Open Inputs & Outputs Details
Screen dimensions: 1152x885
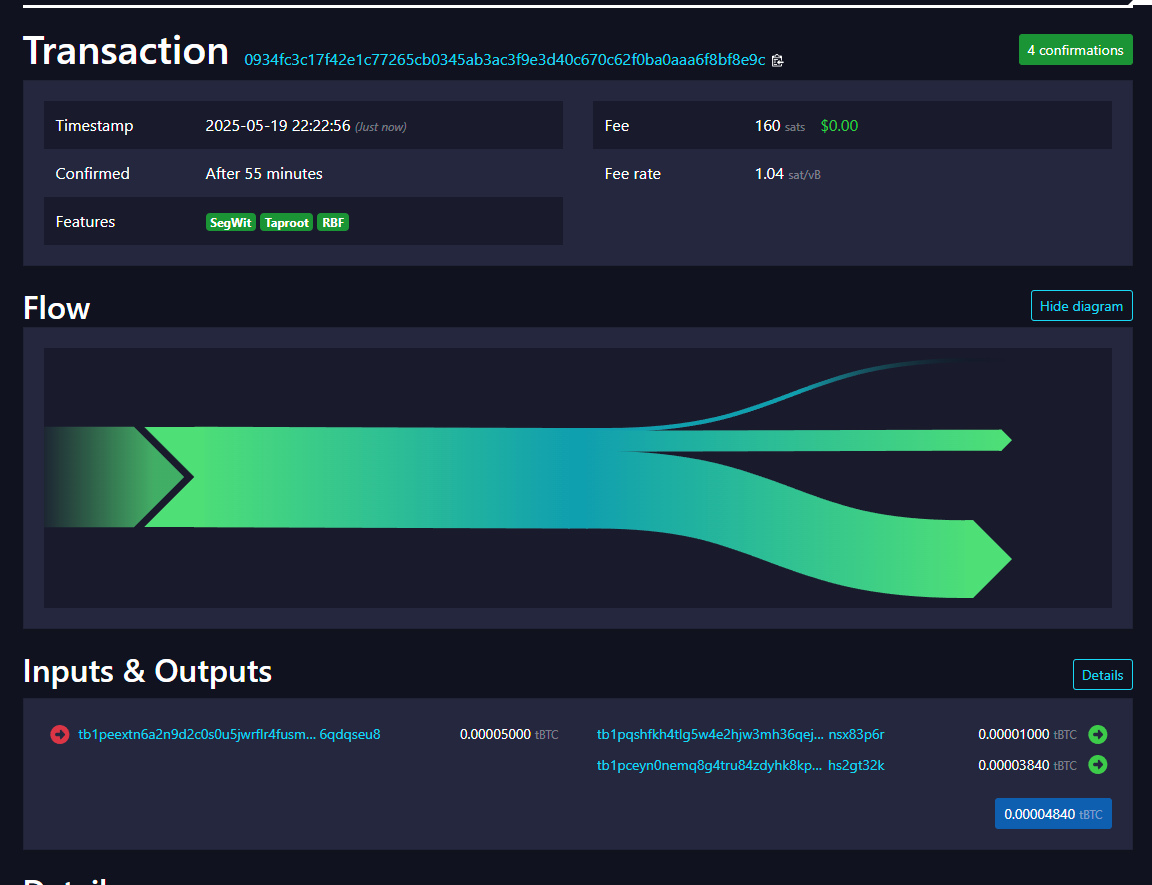point(1102,675)
